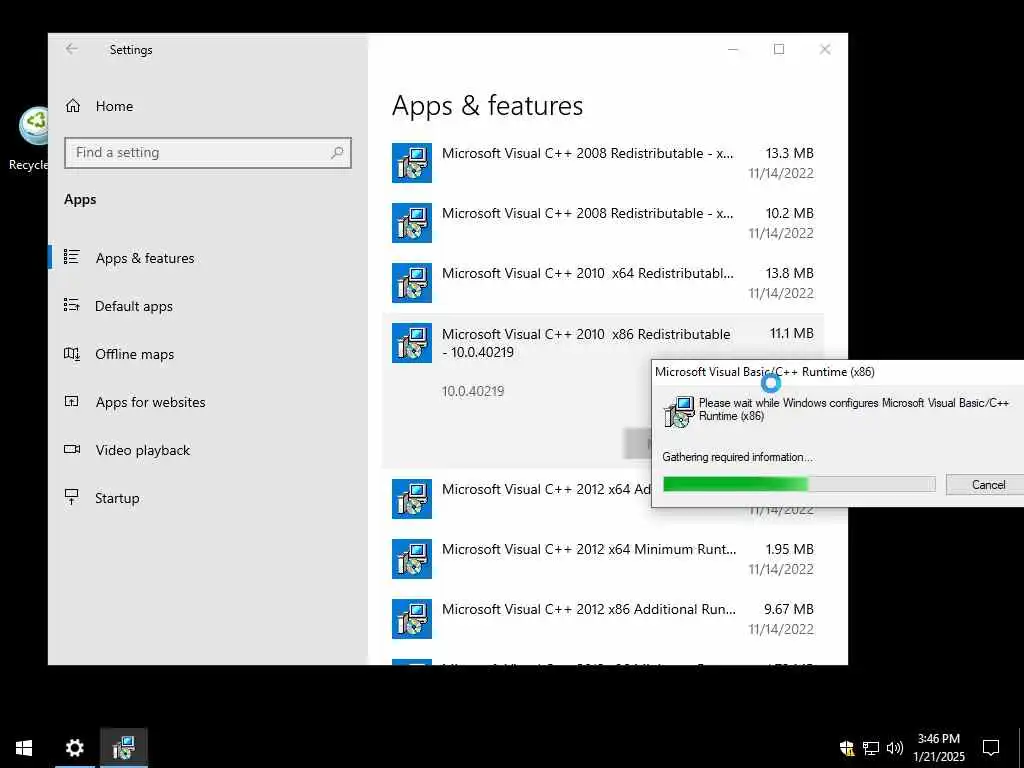Viewport: 1024px width, 768px height.
Task: Open Apps & features page
Action: coord(145,258)
